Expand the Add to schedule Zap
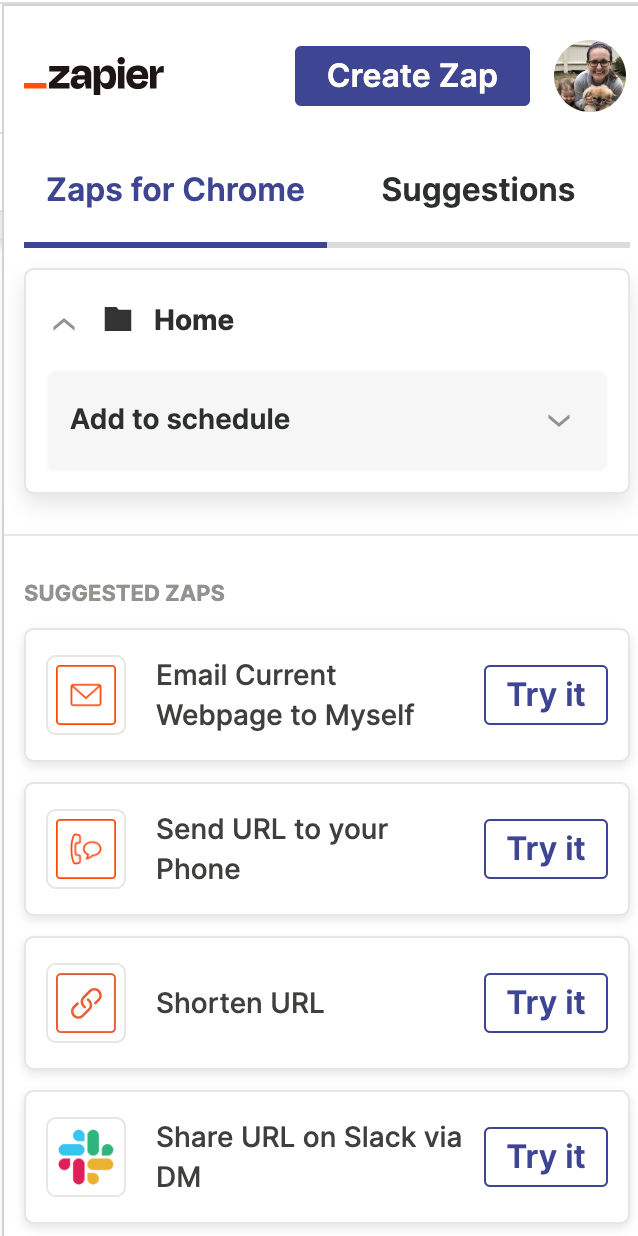The width and height of the screenshot is (638, 1236). (559, 420)
